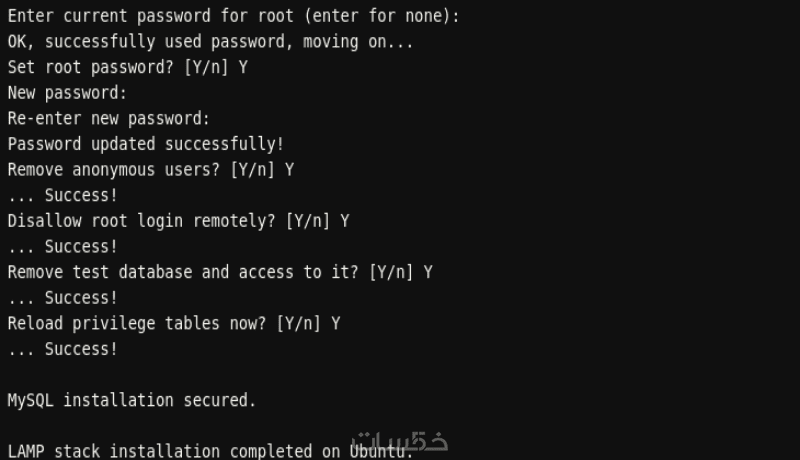Screen dimensions: 800x460
Task: Select the "OK, successfully used password" line
Action: tap(210, 42)
